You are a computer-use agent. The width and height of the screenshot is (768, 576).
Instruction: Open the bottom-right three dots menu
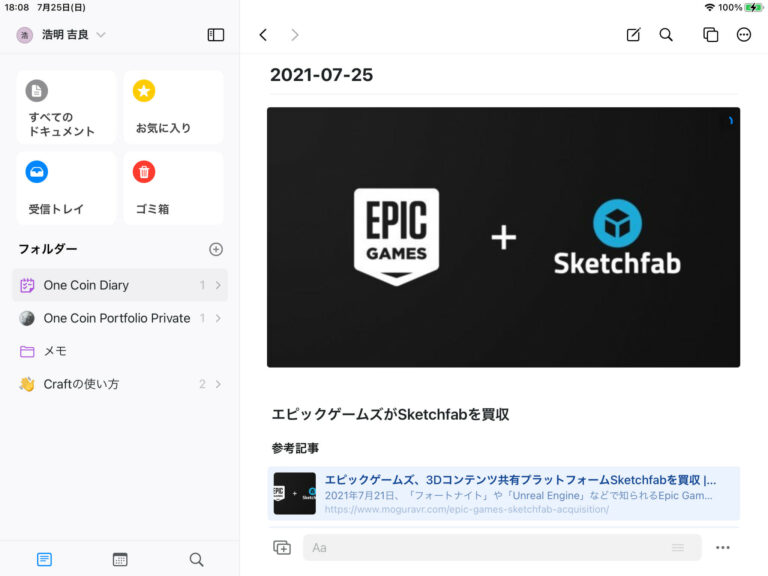pos(722,548)
